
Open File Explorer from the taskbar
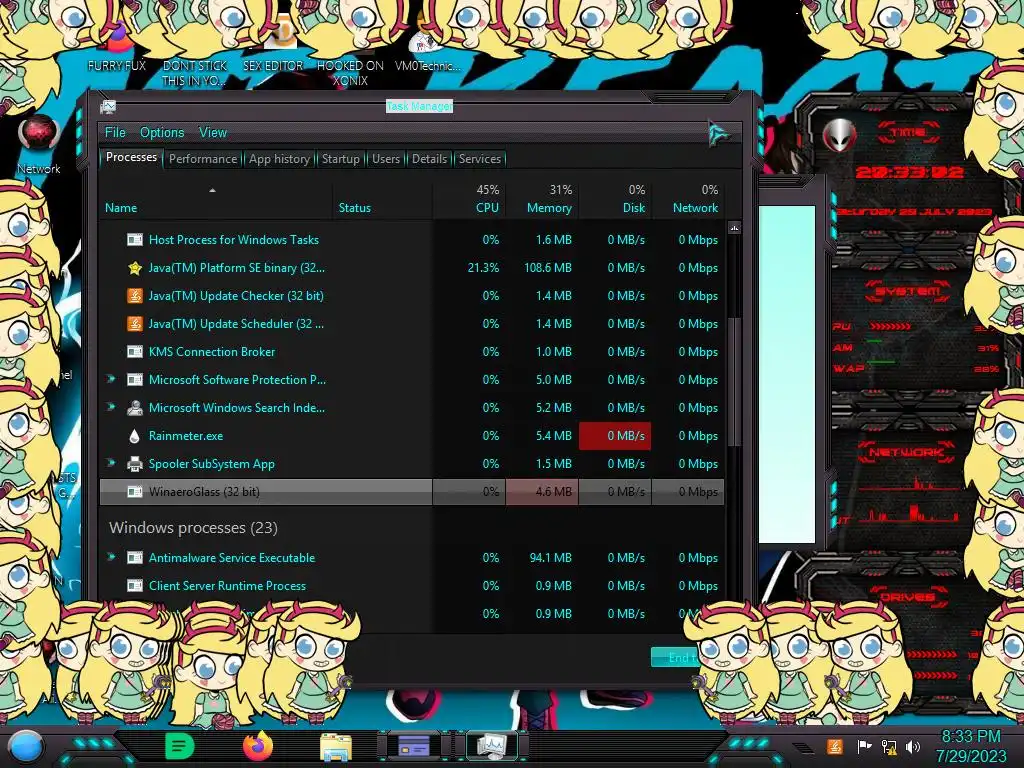click(336, 746)
